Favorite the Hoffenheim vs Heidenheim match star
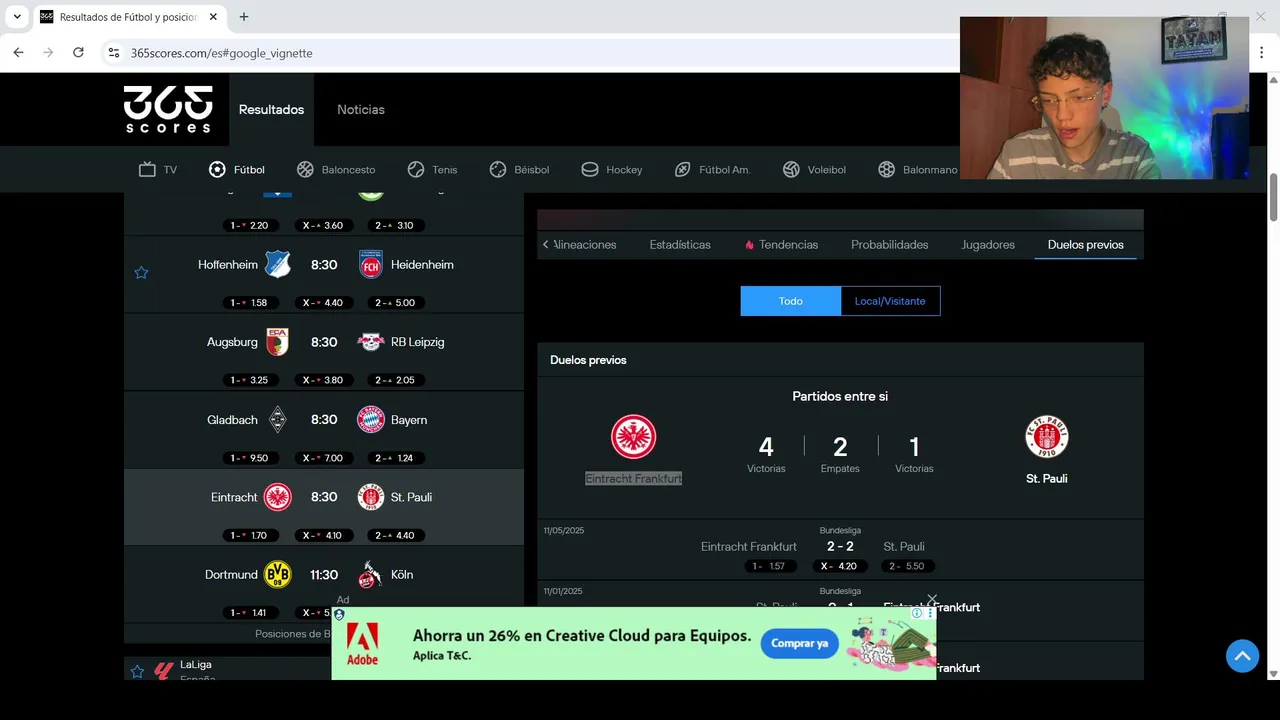The height and width of the screenshot is (720, 1280). click(x=141, y=272)
